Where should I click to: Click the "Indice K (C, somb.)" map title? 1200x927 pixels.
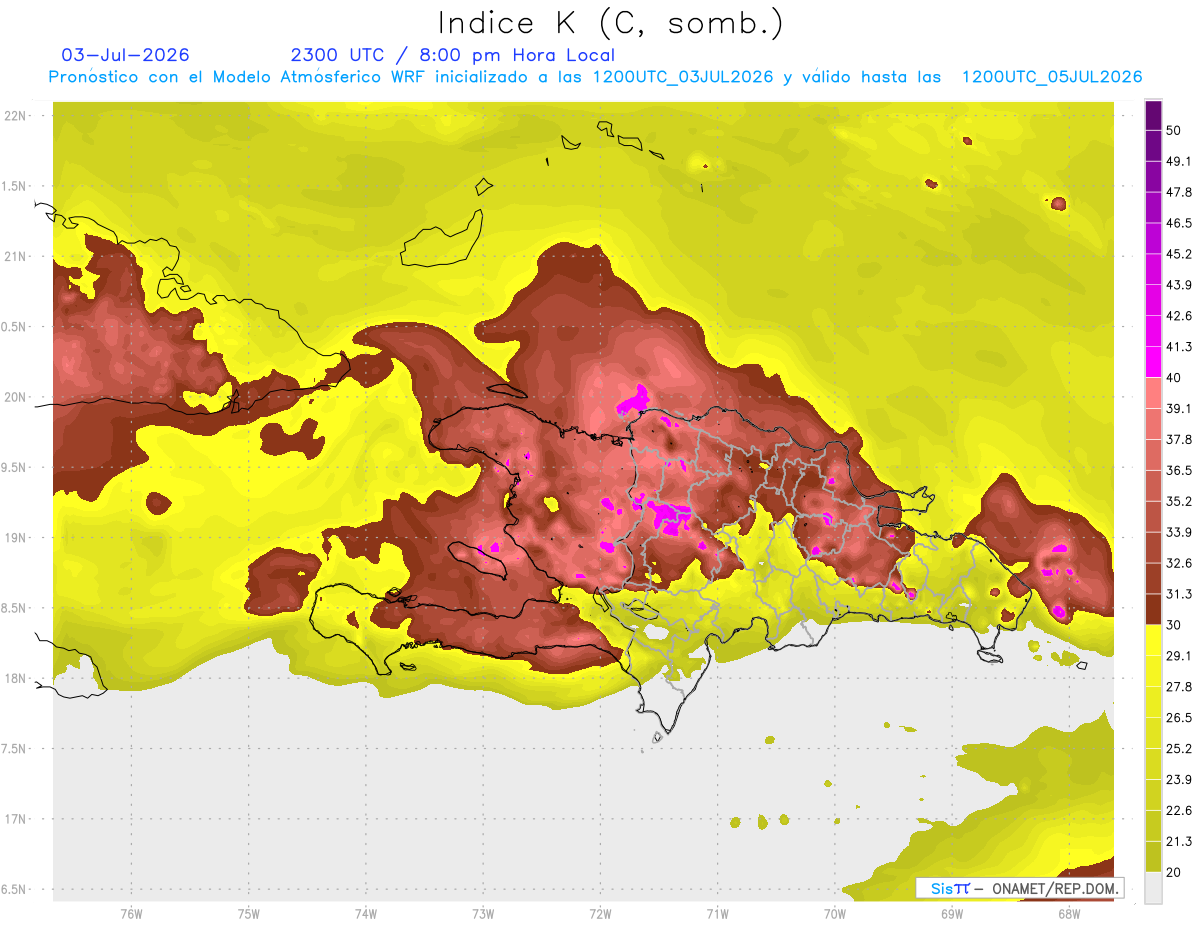[610, 24]
